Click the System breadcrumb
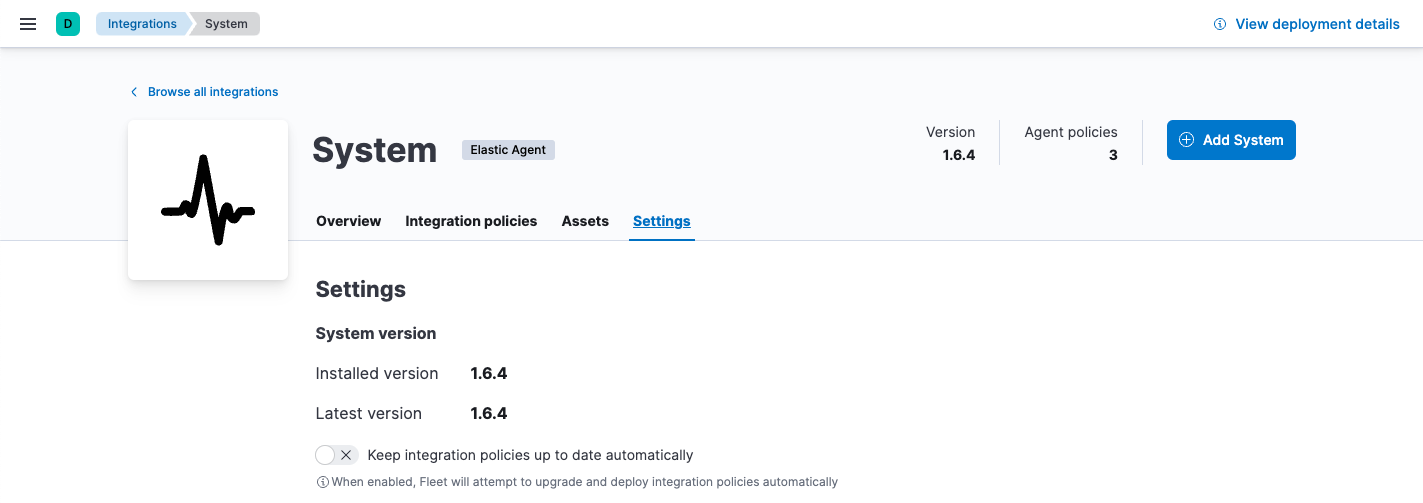The image size is (1423, 503). 226,24
